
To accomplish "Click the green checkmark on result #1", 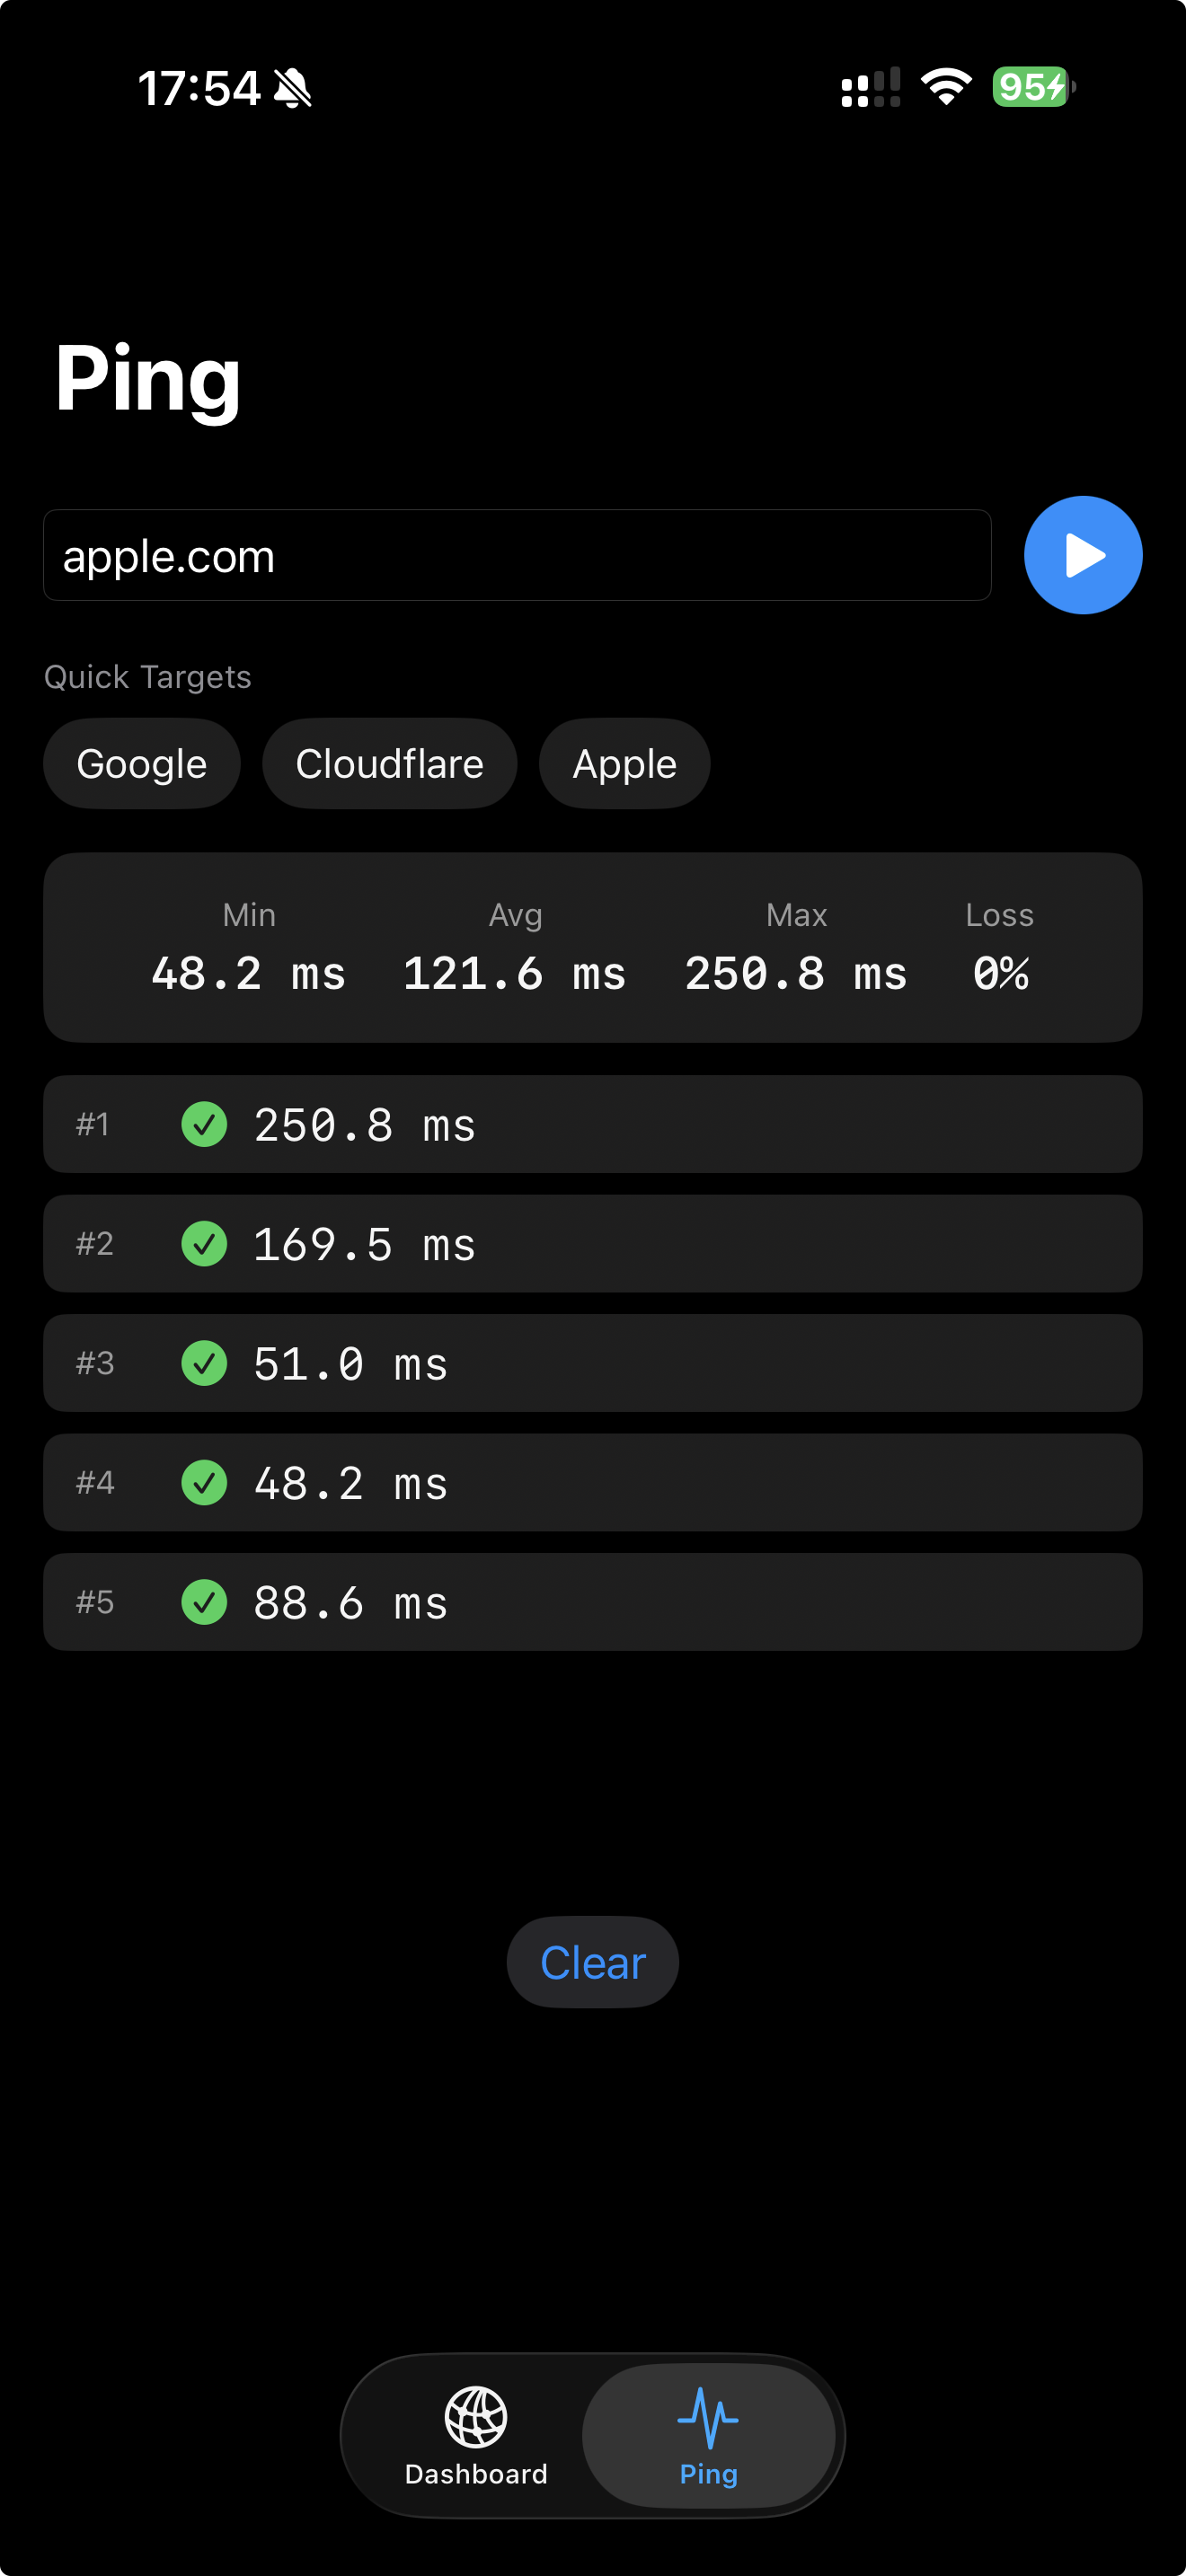I will (204, 1124).
